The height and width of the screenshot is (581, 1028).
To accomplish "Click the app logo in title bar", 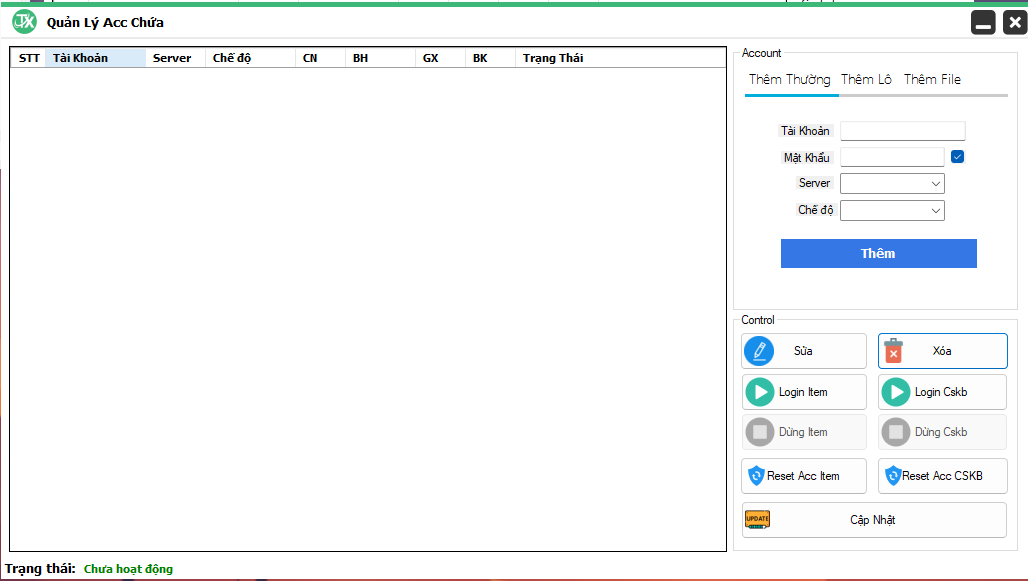I will tap(24, 22).
